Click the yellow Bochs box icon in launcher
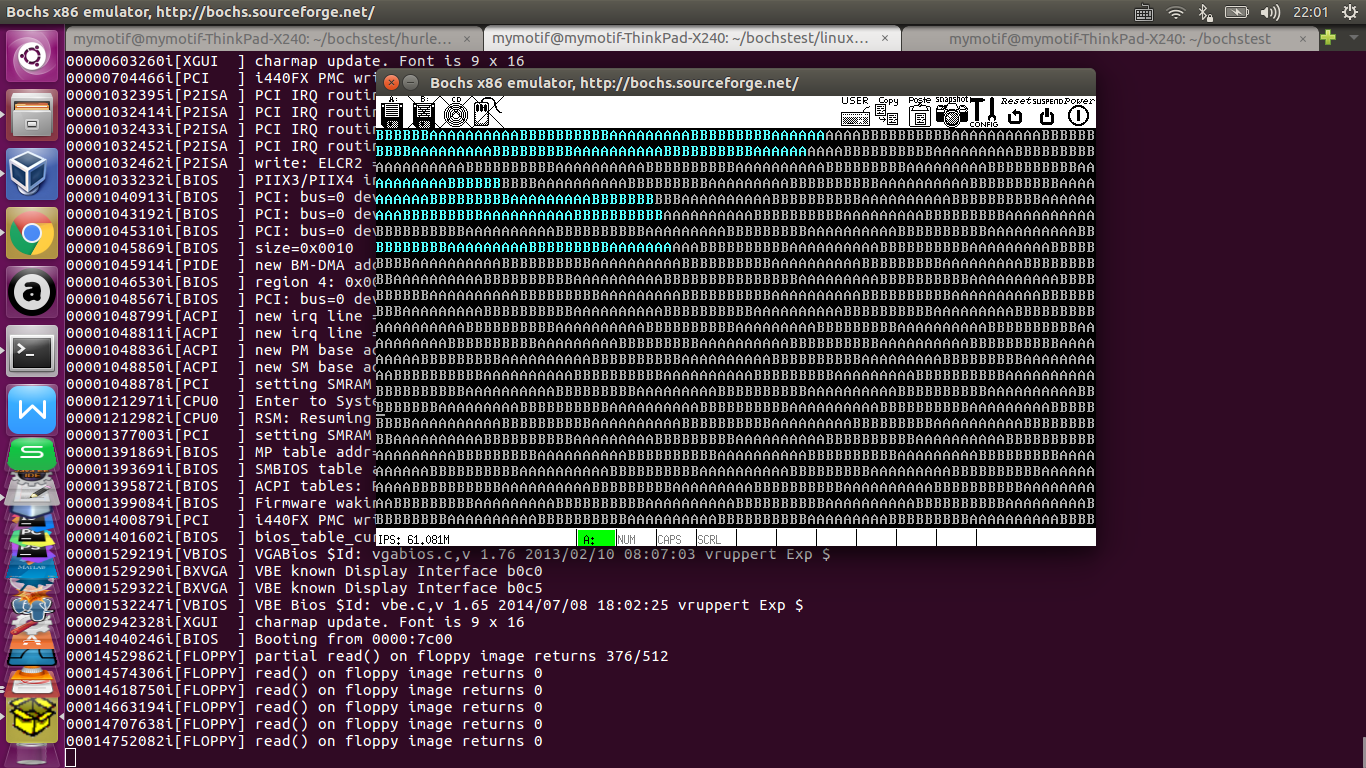 [32, 719]
